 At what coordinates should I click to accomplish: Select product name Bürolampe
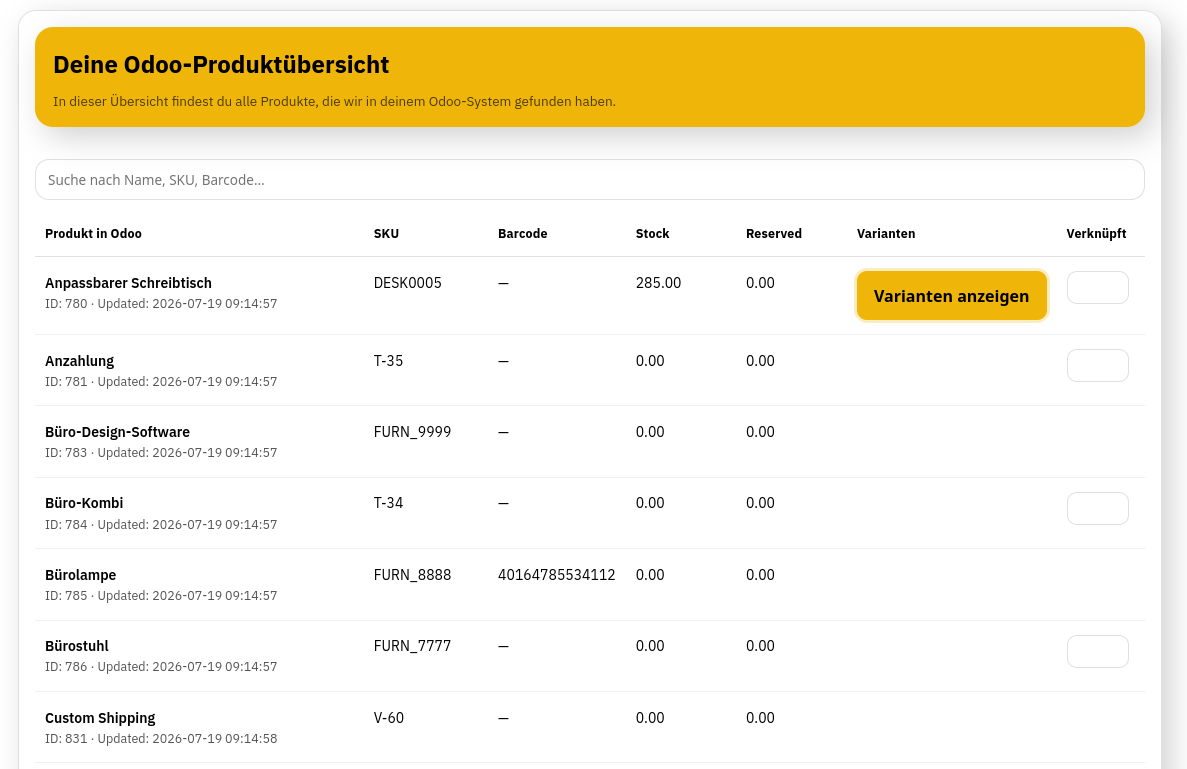80,575
